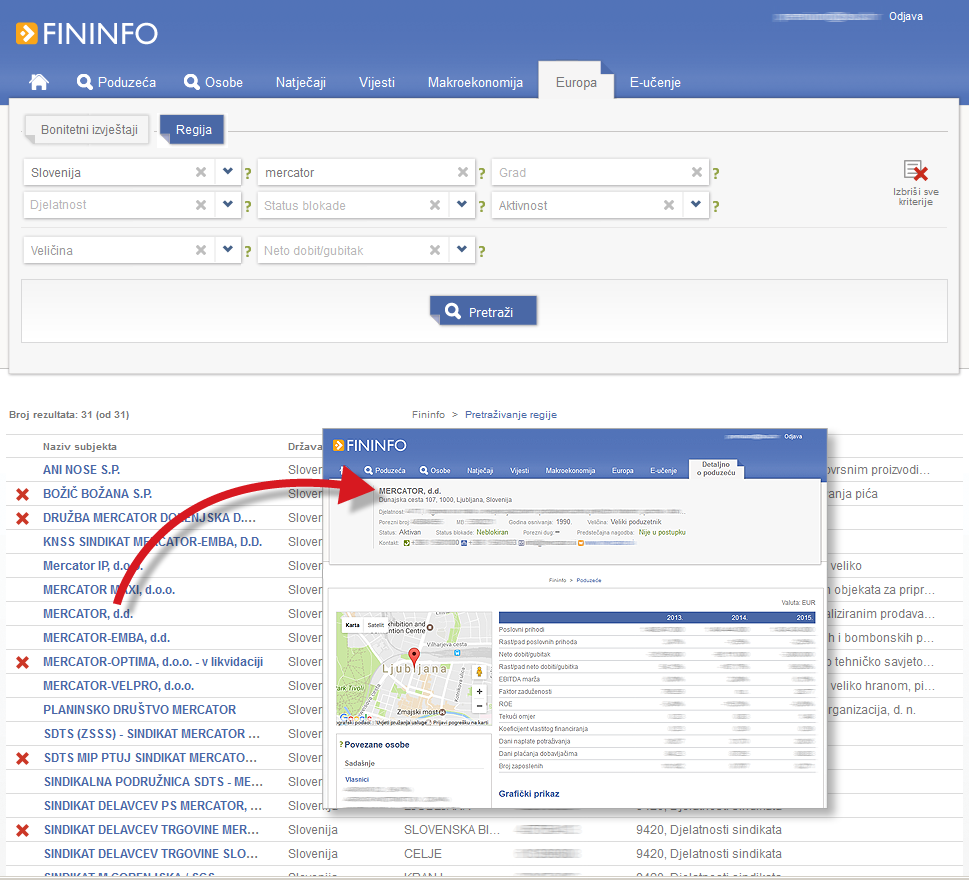The height and width of the screenshot is (880, 969).
Task: Open the MERCATOR-EMBA, d.d. company link
Action: click(106, 638)
